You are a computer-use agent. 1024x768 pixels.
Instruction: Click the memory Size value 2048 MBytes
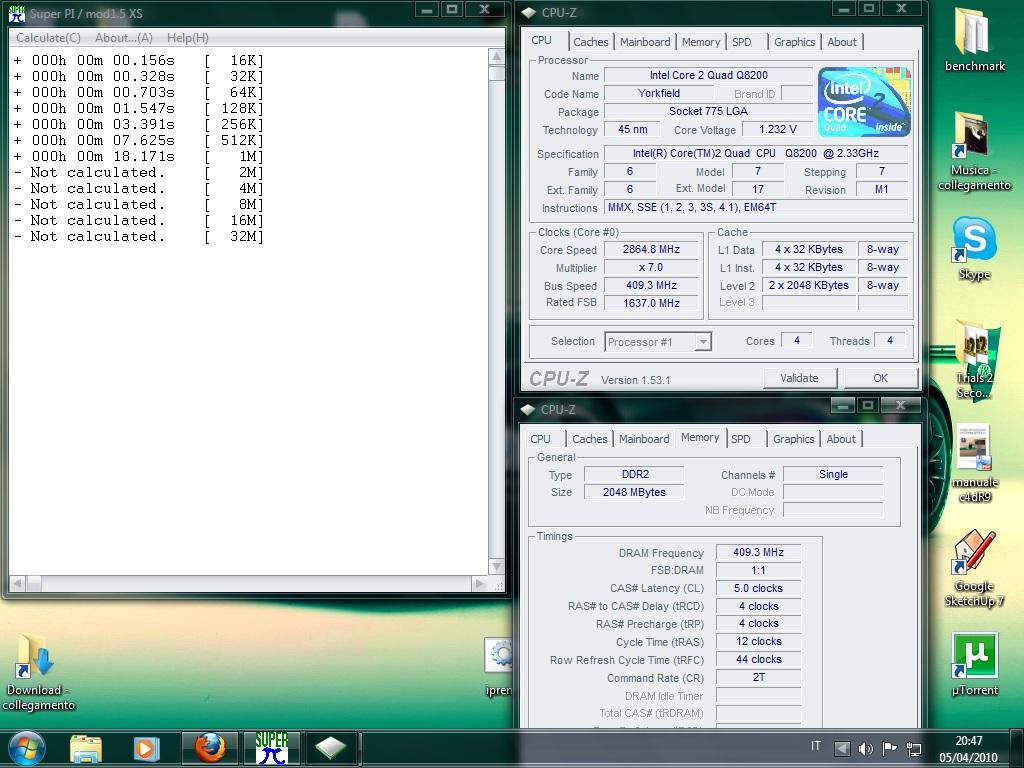[x=634, y=492]
